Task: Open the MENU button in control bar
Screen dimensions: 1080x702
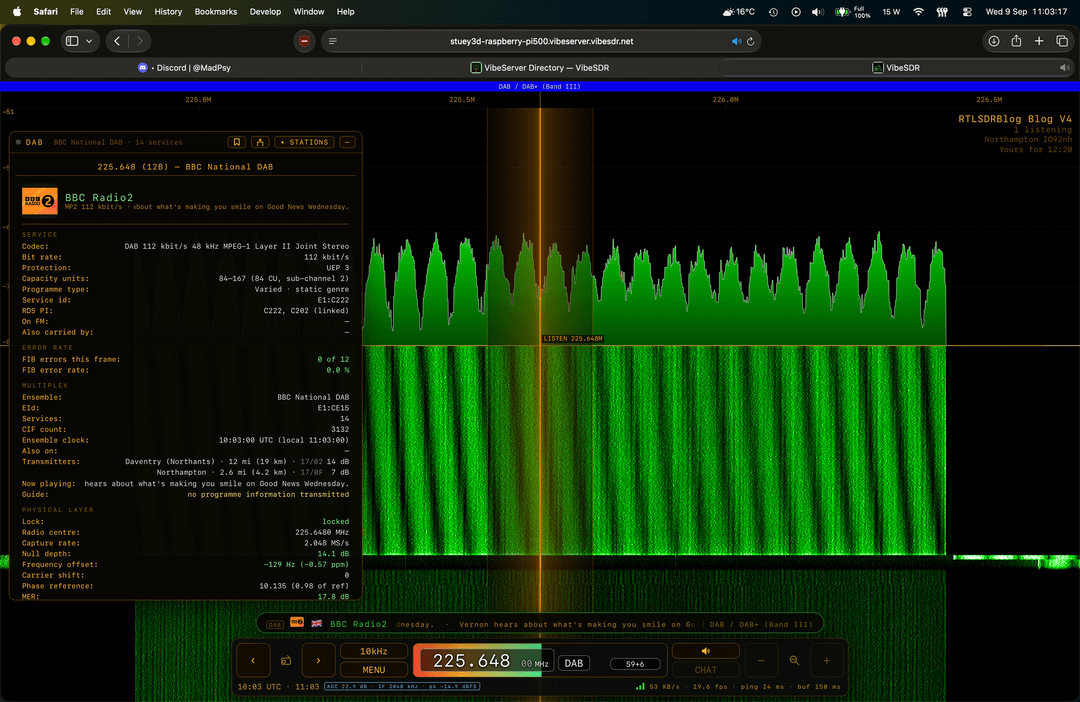Action: (373, 670)
